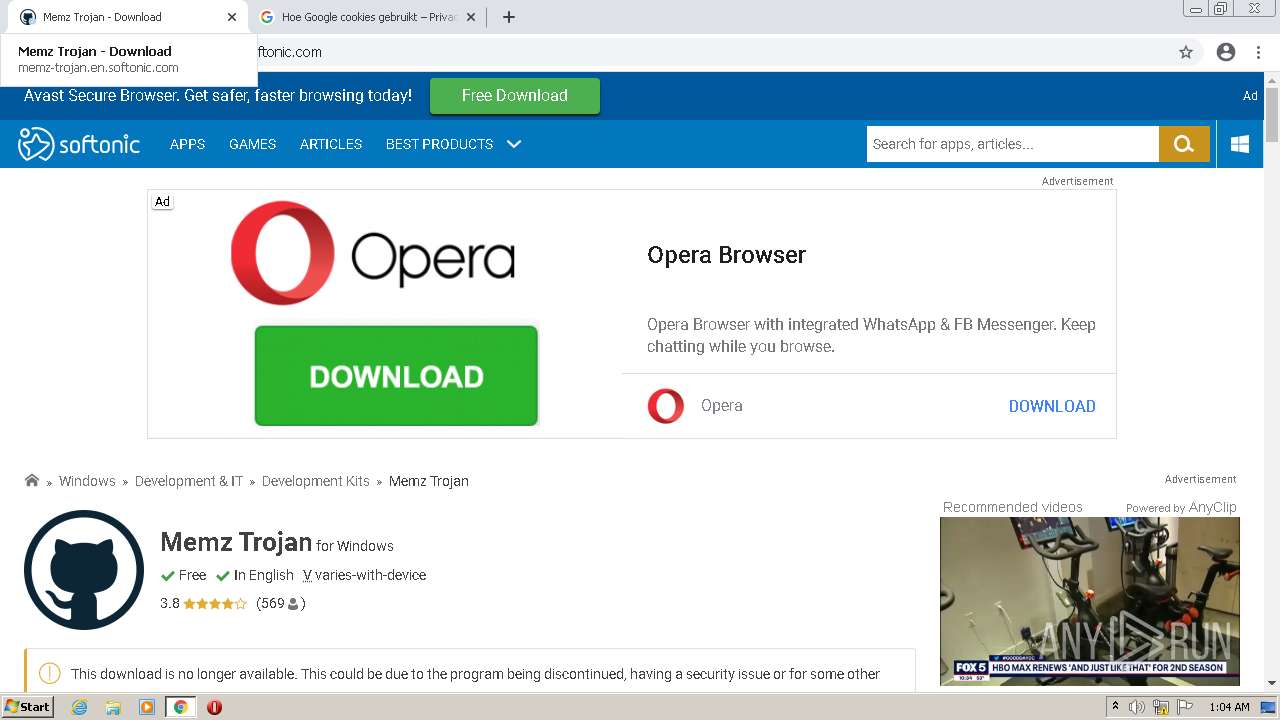Click the orange search magnifier button

1184,144
